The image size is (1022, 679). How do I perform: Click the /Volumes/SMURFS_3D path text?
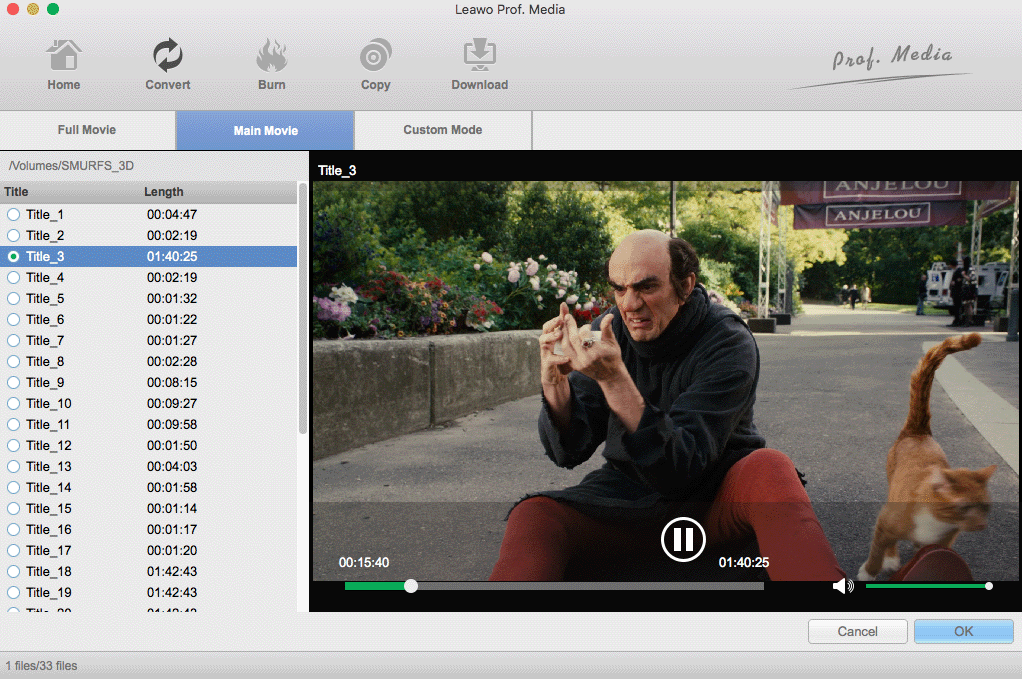[71, 166]
